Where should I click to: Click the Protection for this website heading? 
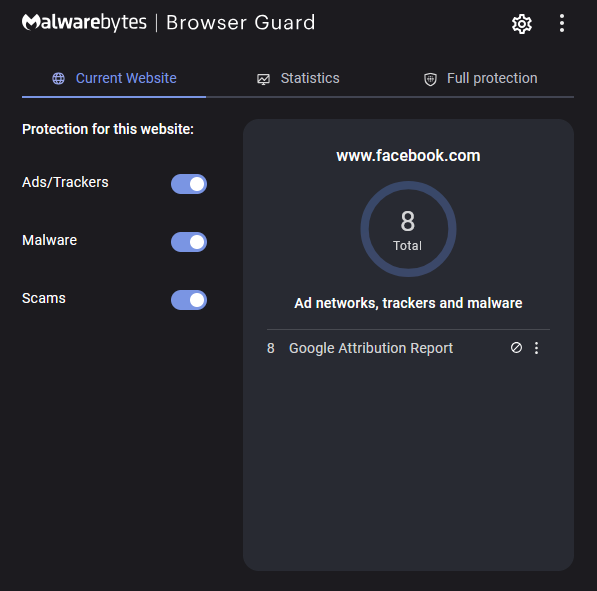coord(108,129)
